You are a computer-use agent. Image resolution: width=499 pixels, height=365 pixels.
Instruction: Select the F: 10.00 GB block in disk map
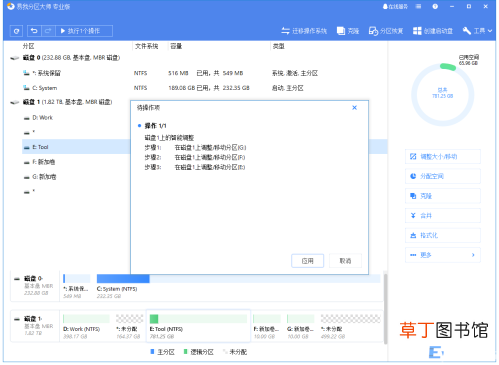point(267,327)
